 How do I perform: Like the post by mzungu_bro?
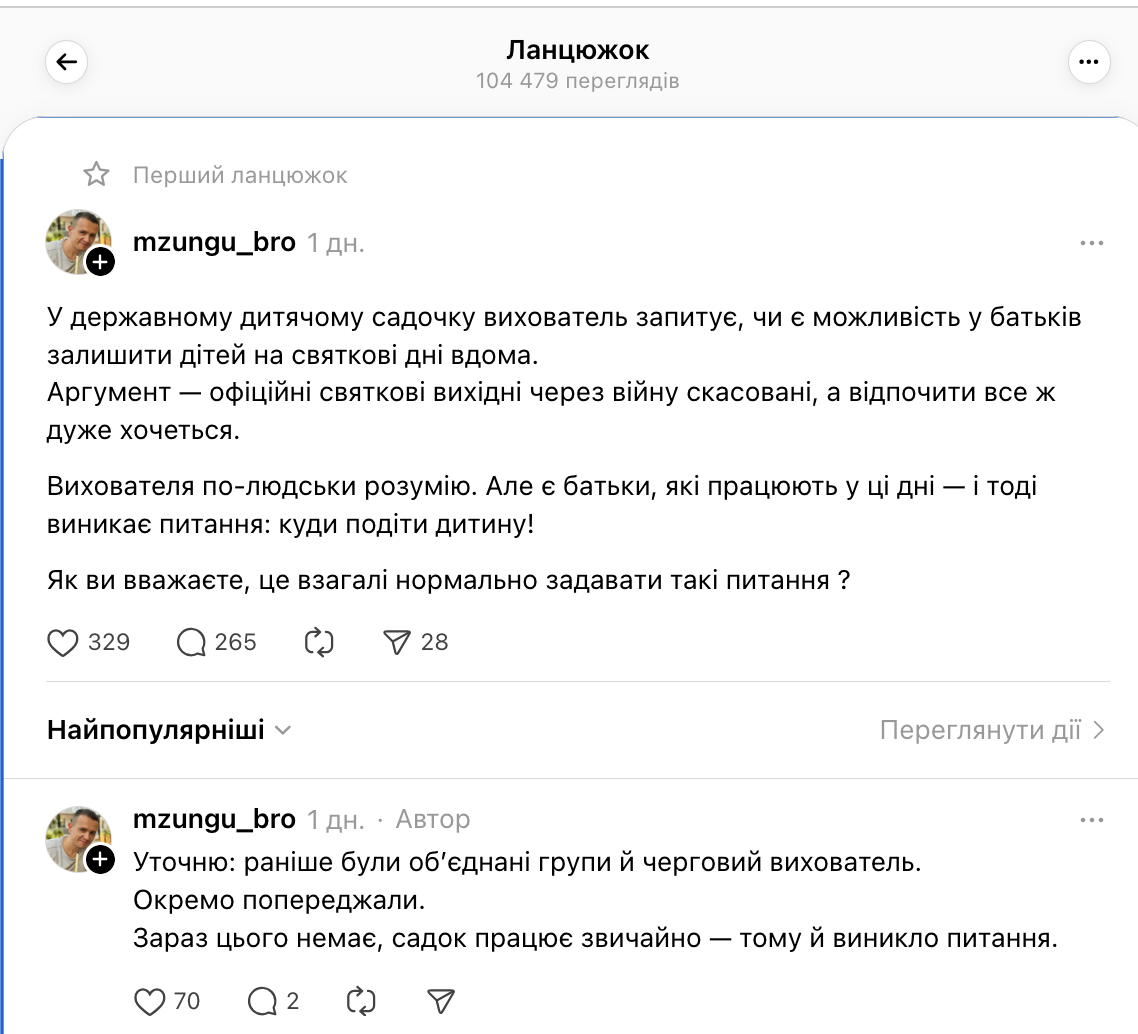pos(62,643)
